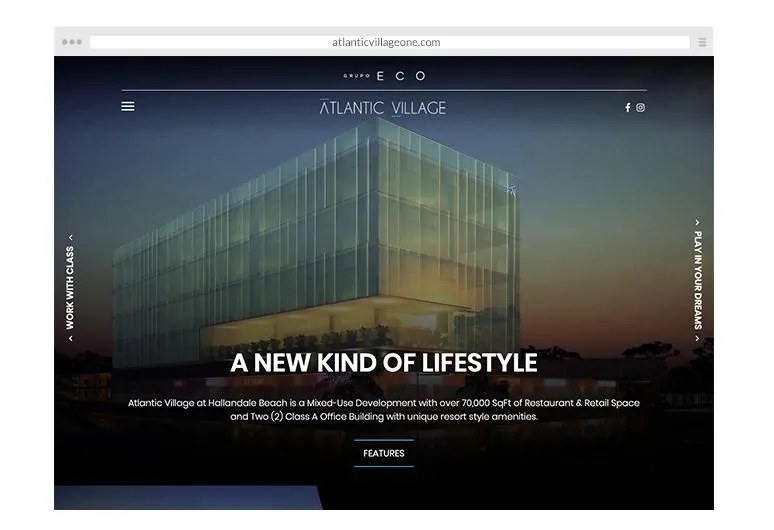Click the Features button
This screenshot has width=774, height=530.
click(x=384, y=453)
